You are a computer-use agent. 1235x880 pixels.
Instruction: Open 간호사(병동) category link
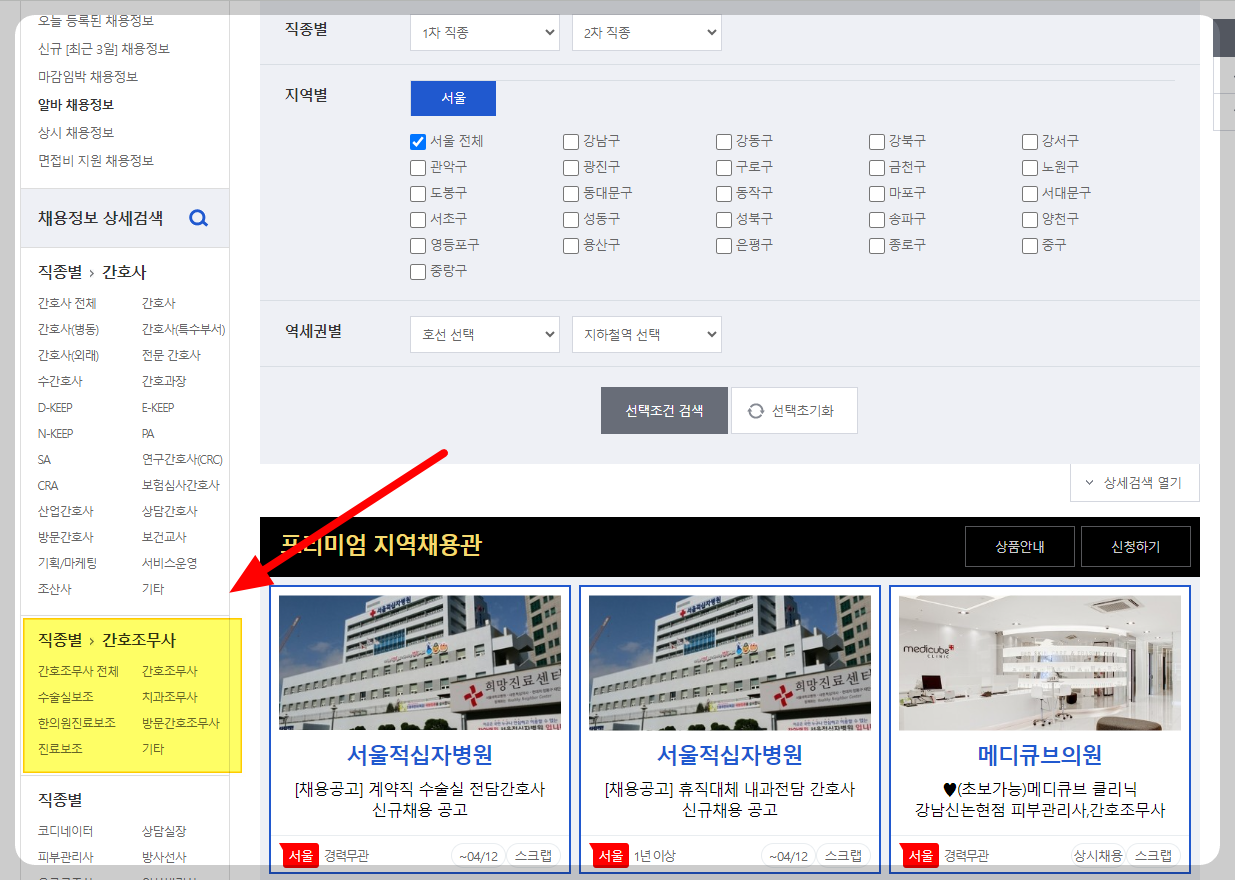pos(68,329)
